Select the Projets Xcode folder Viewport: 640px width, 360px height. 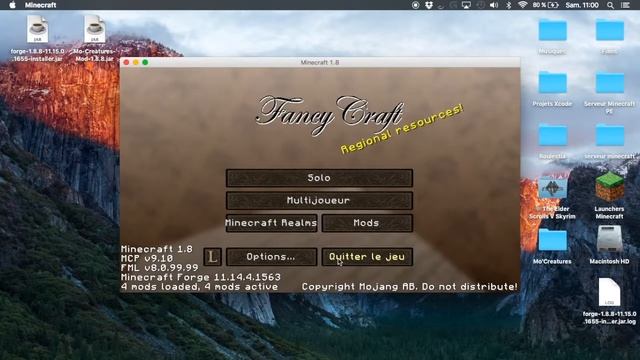[552, 89]
